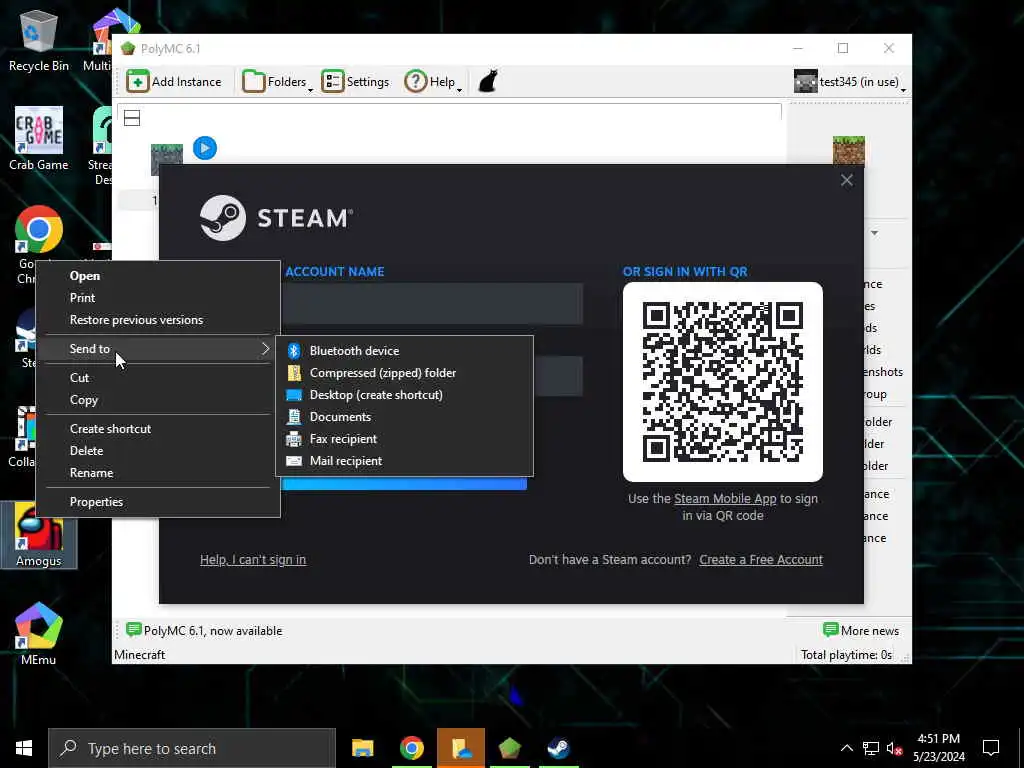The height and width of the screenshot is (768, 1024).
Task: Send to Fax recipient
Action: click(x=405, y=439)
